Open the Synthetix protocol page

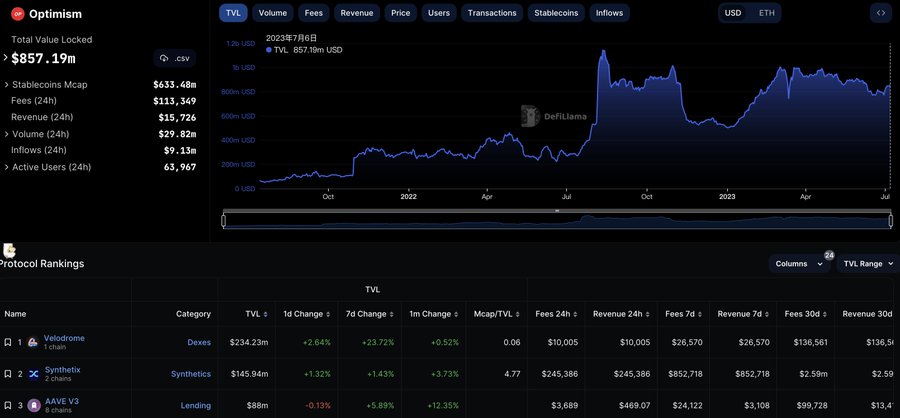click(62, 370)
